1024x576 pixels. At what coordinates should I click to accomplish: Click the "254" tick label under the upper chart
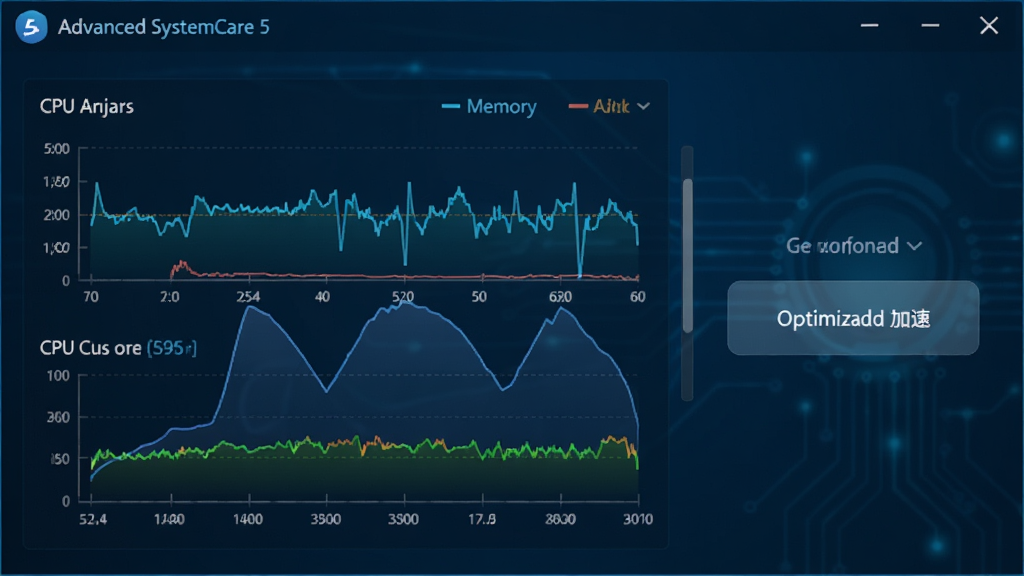[248, 297]
